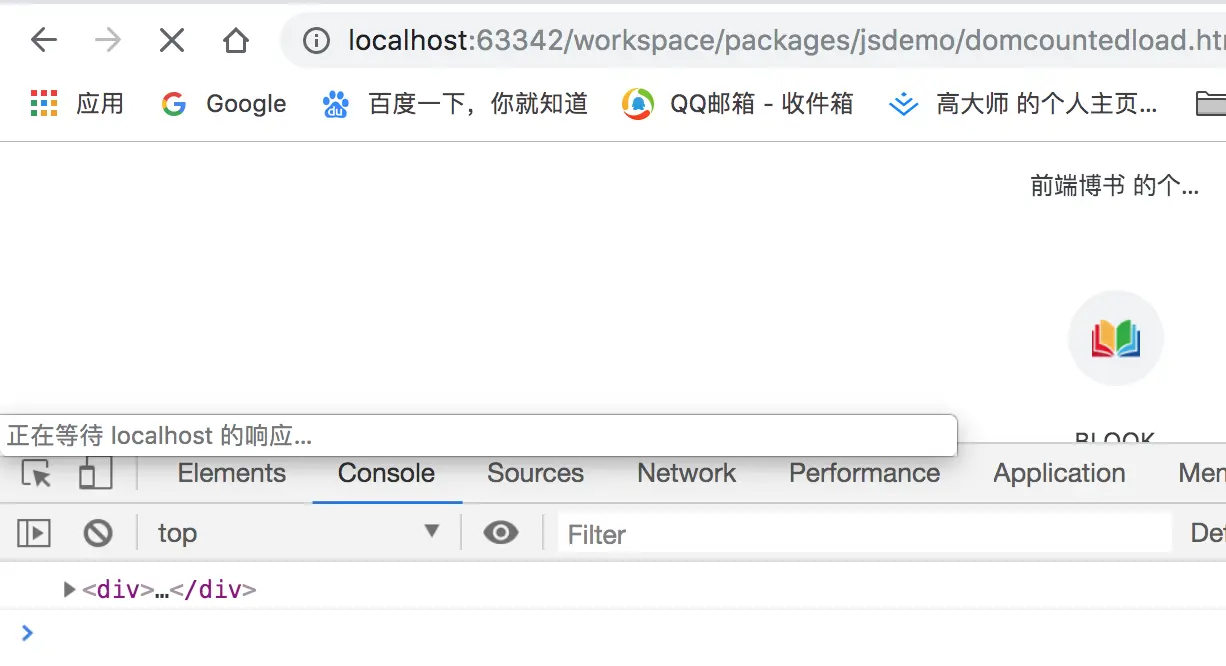The width and height of the screenshot is (1226, 666).
Task: Open the QQ邮箱 bookmark
Action: (x=738, y=104)
